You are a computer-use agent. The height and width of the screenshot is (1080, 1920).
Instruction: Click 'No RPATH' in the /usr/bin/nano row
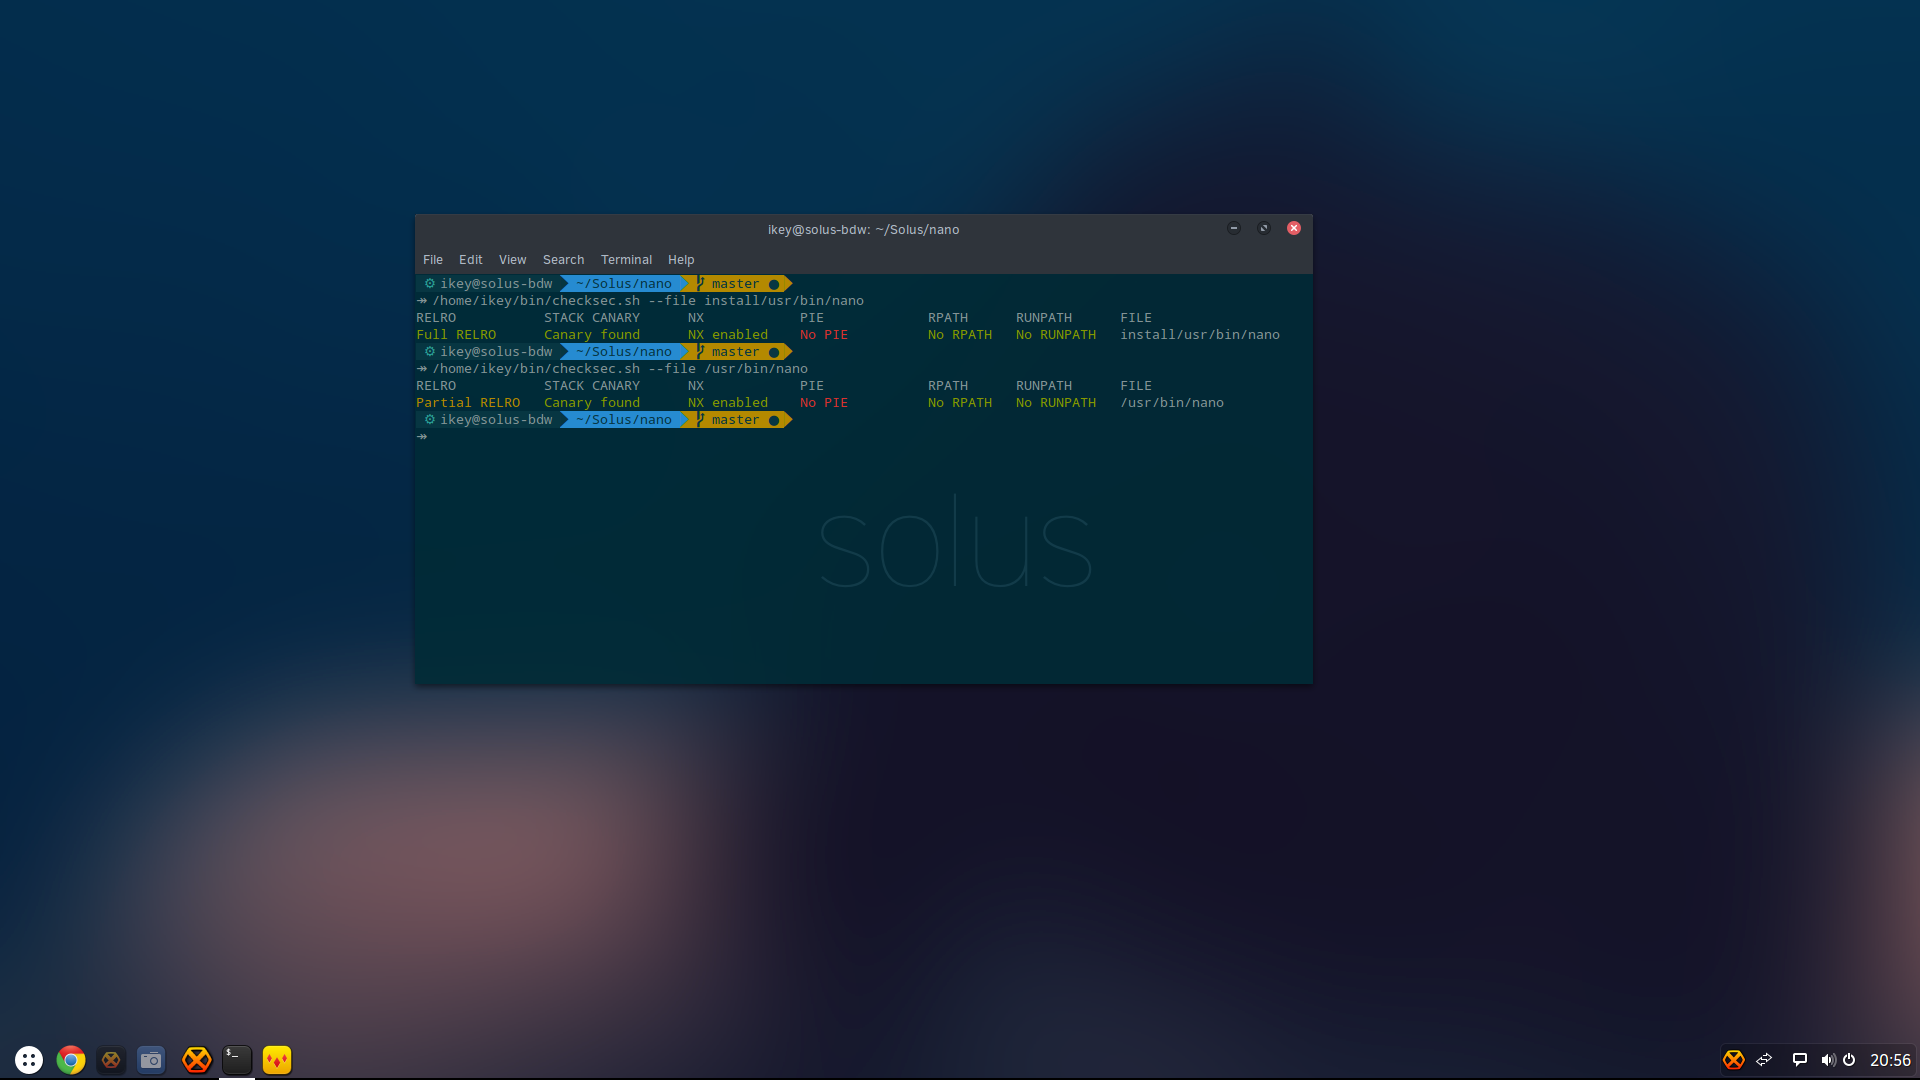(960, 403)
